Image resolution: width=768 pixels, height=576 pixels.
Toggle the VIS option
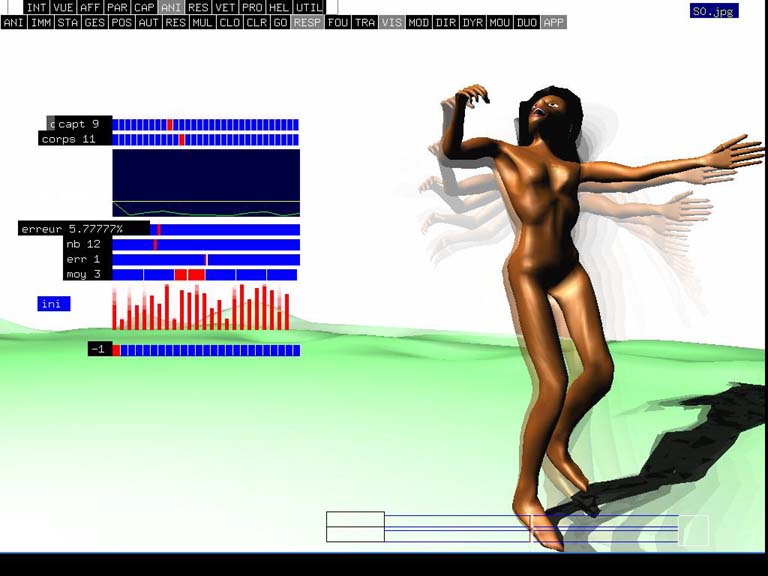(x=391, y=22)
